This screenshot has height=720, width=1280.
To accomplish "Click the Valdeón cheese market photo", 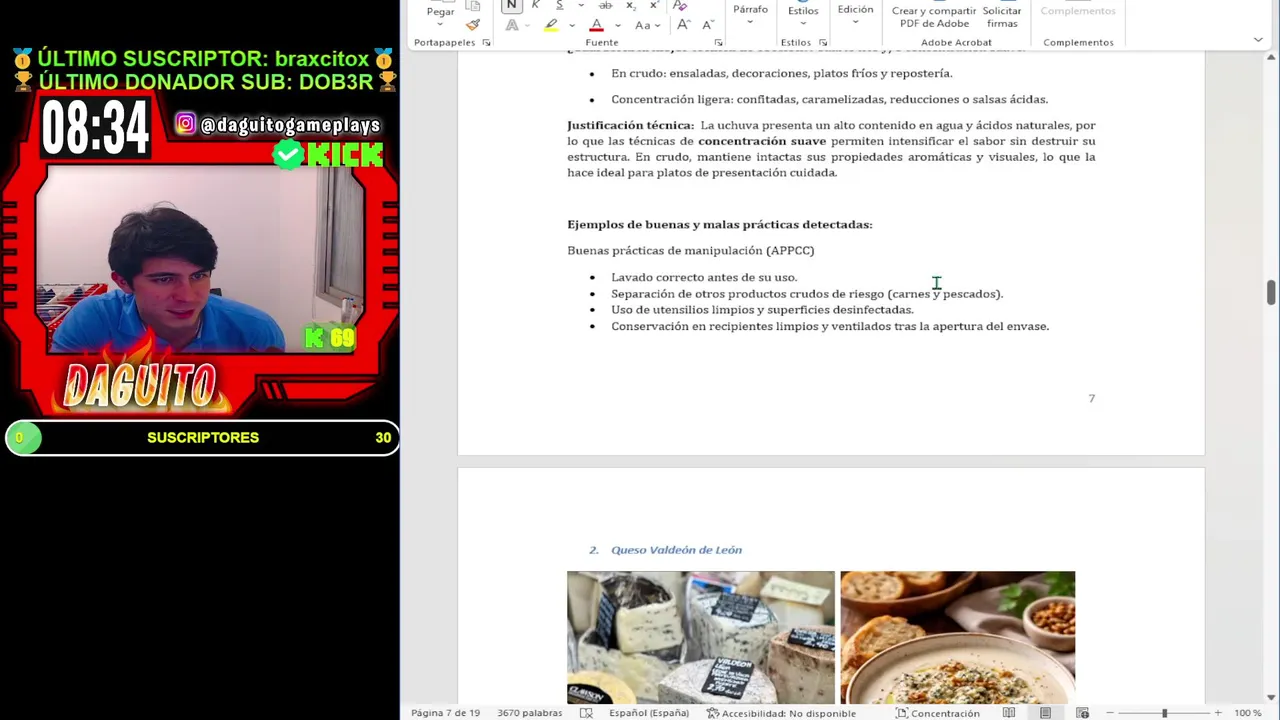I will click(x=701, y=638).
